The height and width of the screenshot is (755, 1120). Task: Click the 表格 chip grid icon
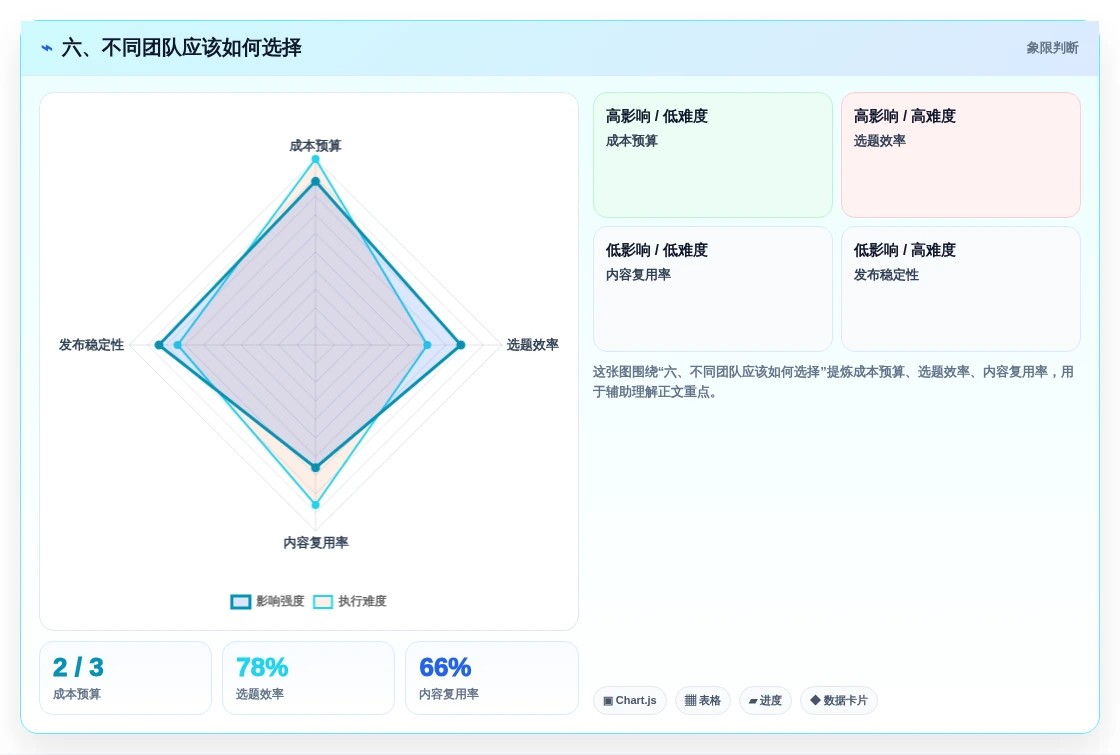click(690, 701)
